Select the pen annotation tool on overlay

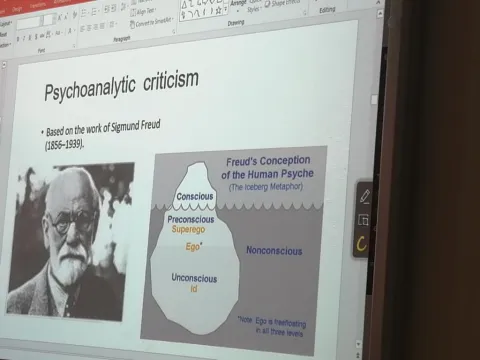click(365, 196)
